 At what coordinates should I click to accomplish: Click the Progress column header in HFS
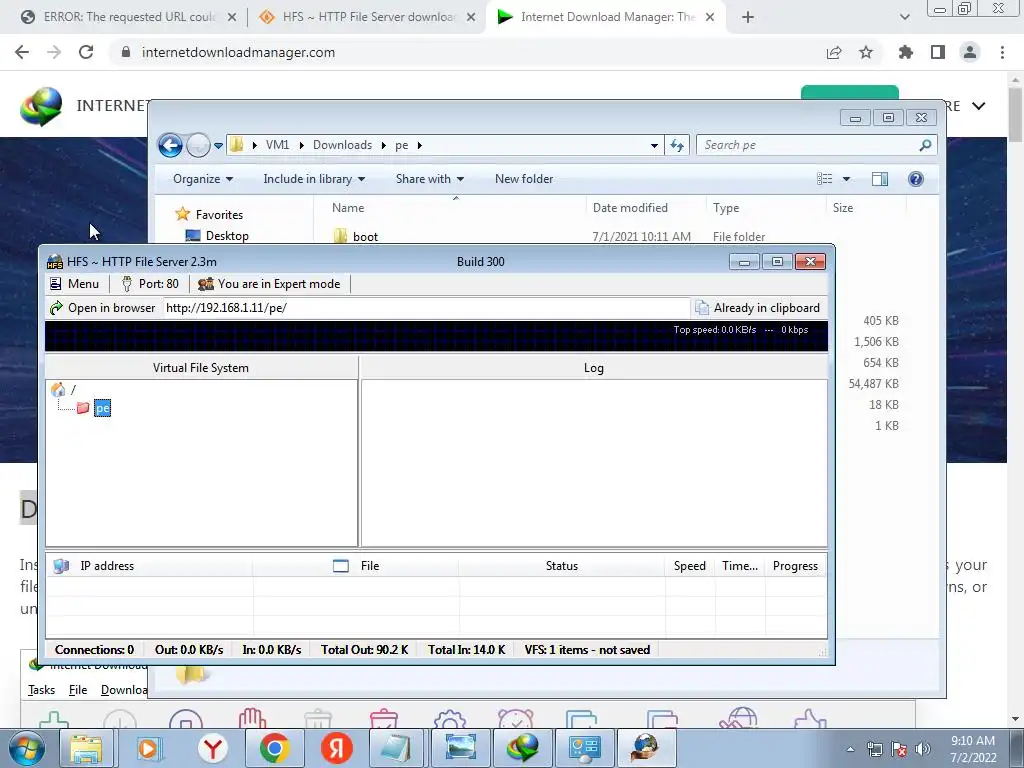coord(795,566)
